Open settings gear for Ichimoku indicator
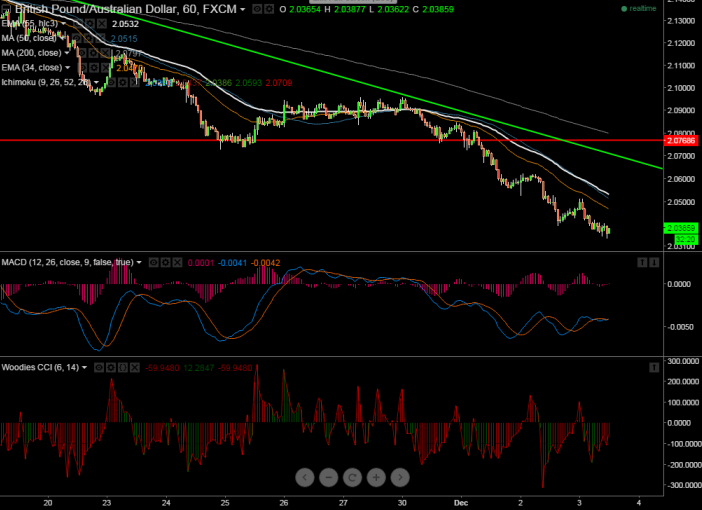702x510 pixels. pos(123,82)
